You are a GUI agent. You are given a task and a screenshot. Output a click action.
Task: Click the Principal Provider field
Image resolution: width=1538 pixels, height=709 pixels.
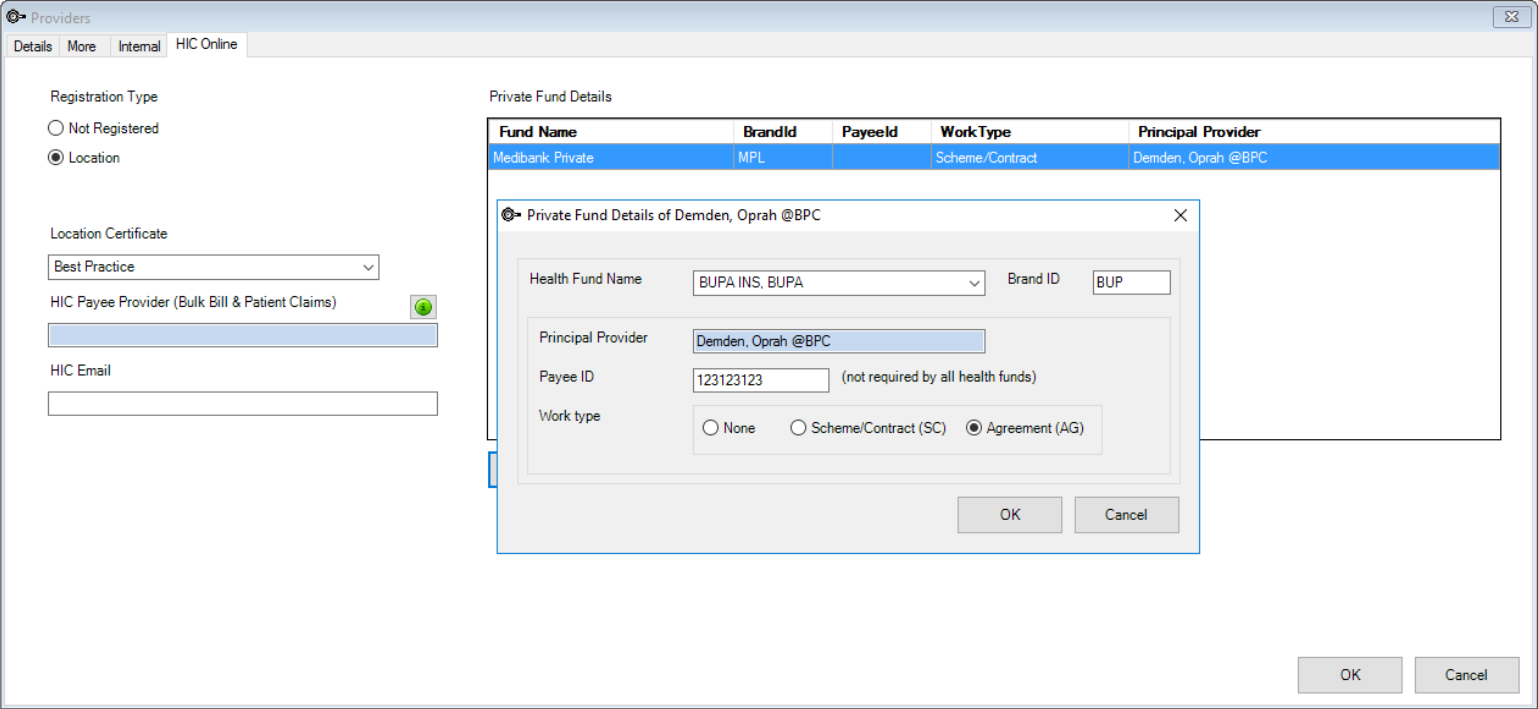(839, 342)
